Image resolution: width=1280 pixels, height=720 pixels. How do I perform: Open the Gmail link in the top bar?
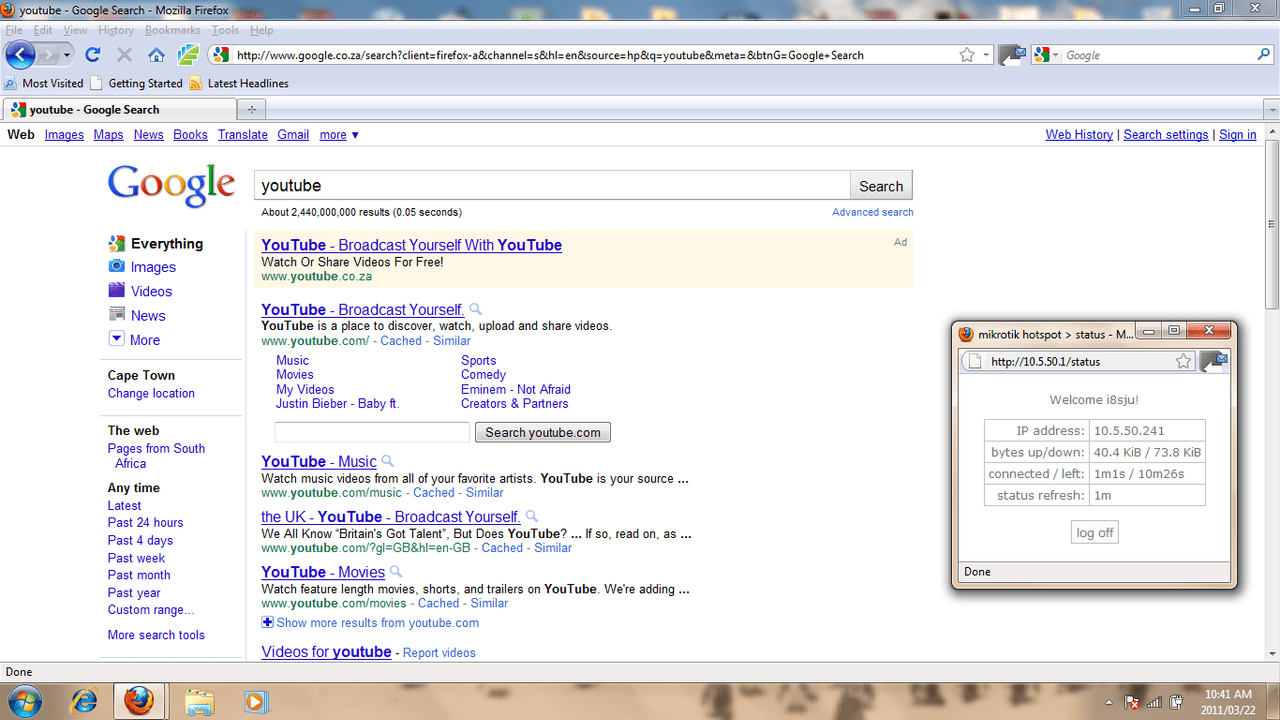[x=293, y=135]
